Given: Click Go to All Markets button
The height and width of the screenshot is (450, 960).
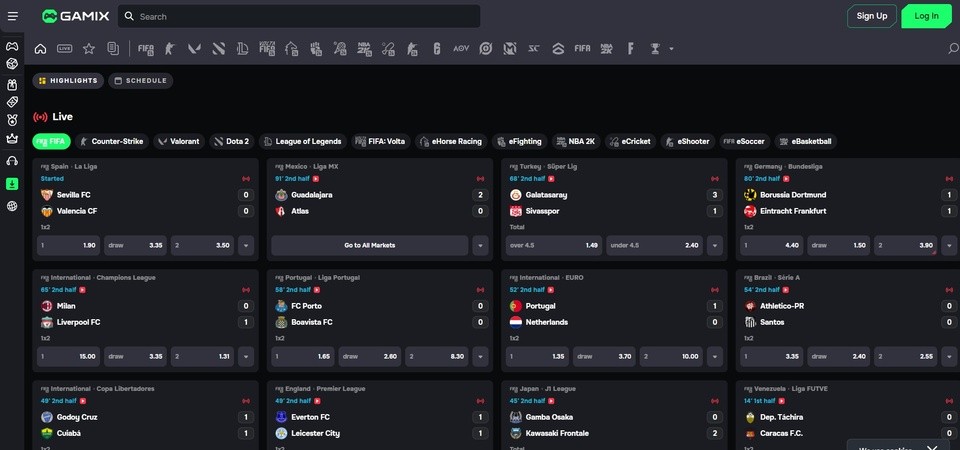Looking at the screenshot, I should [370, 246].
